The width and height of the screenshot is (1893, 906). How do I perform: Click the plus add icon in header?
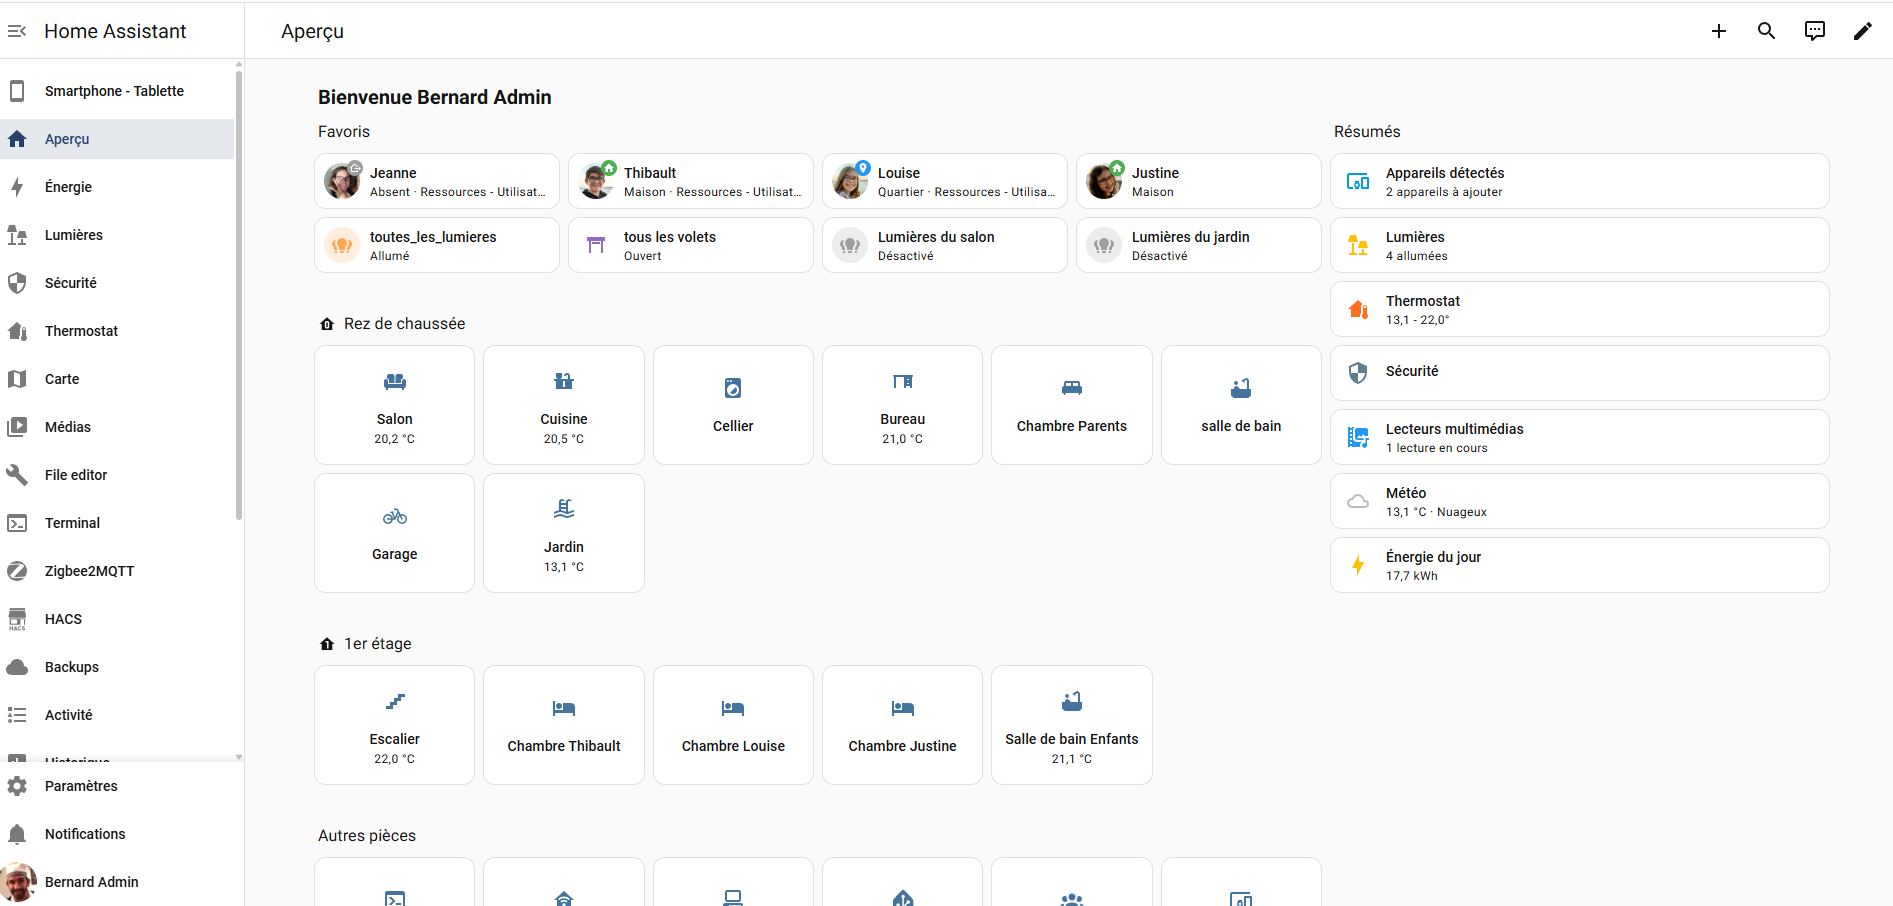pyautogui.click(x=1718, y=31)
